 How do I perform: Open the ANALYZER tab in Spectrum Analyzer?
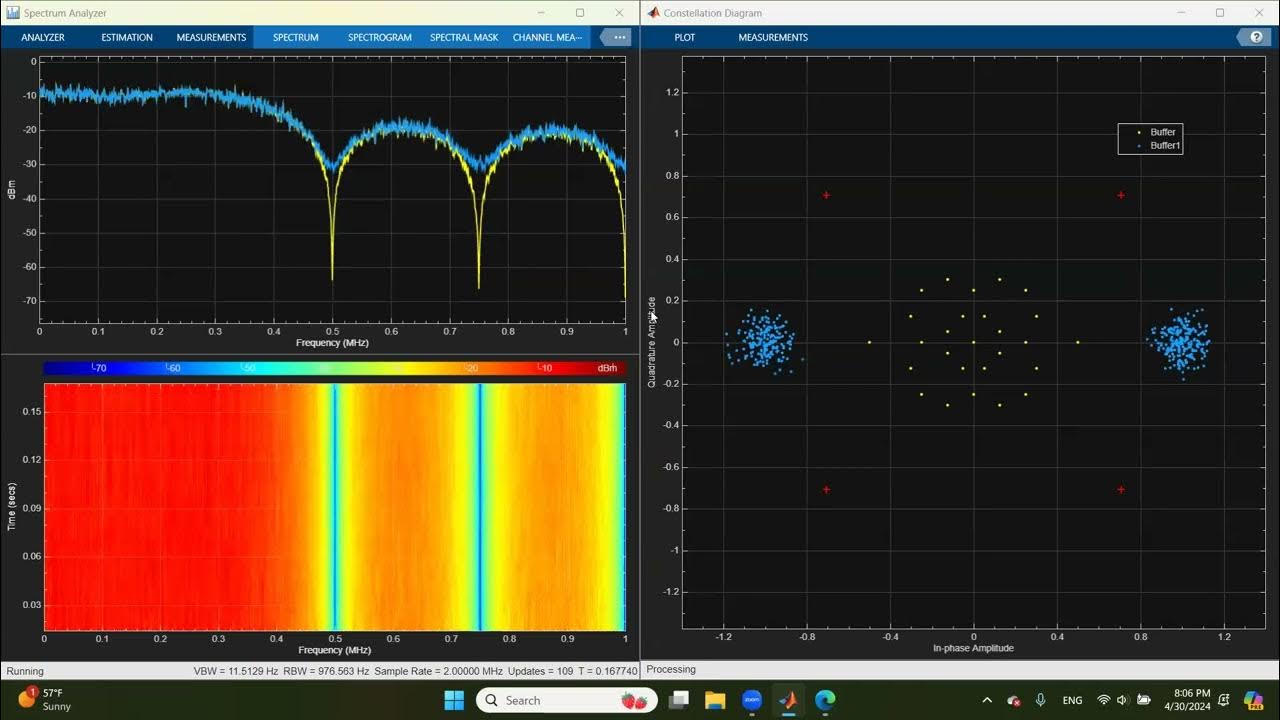point(43,37)
